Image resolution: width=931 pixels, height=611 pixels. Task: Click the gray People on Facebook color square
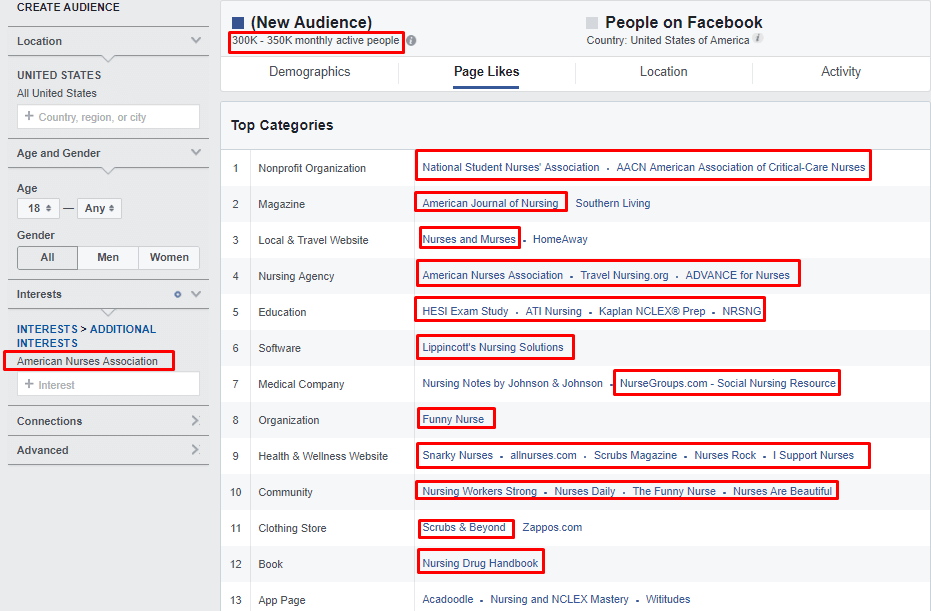point(592,23)
